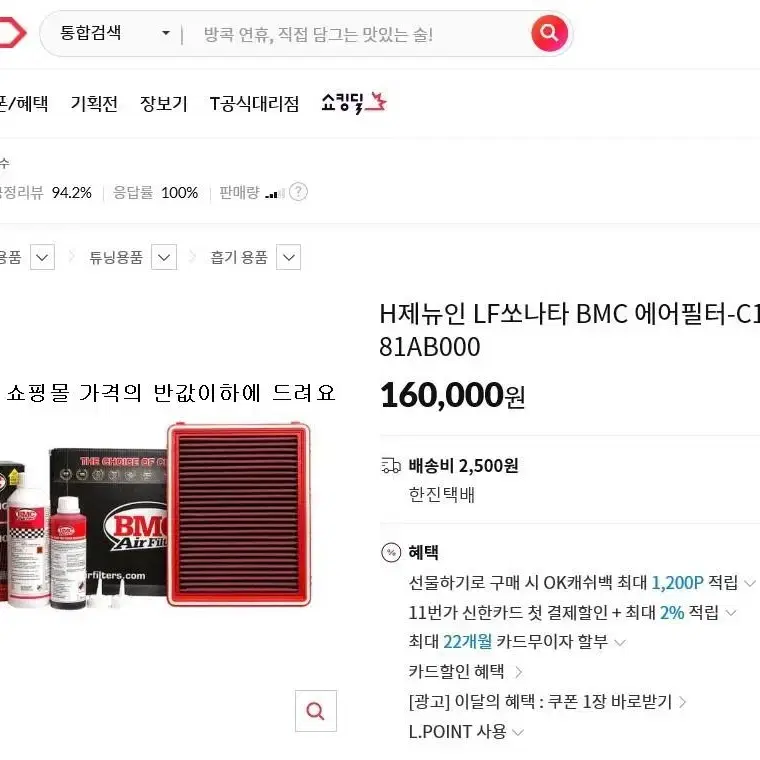The image size is (760, 760).
Task: Click into the search input field
Action: point(356,34)
